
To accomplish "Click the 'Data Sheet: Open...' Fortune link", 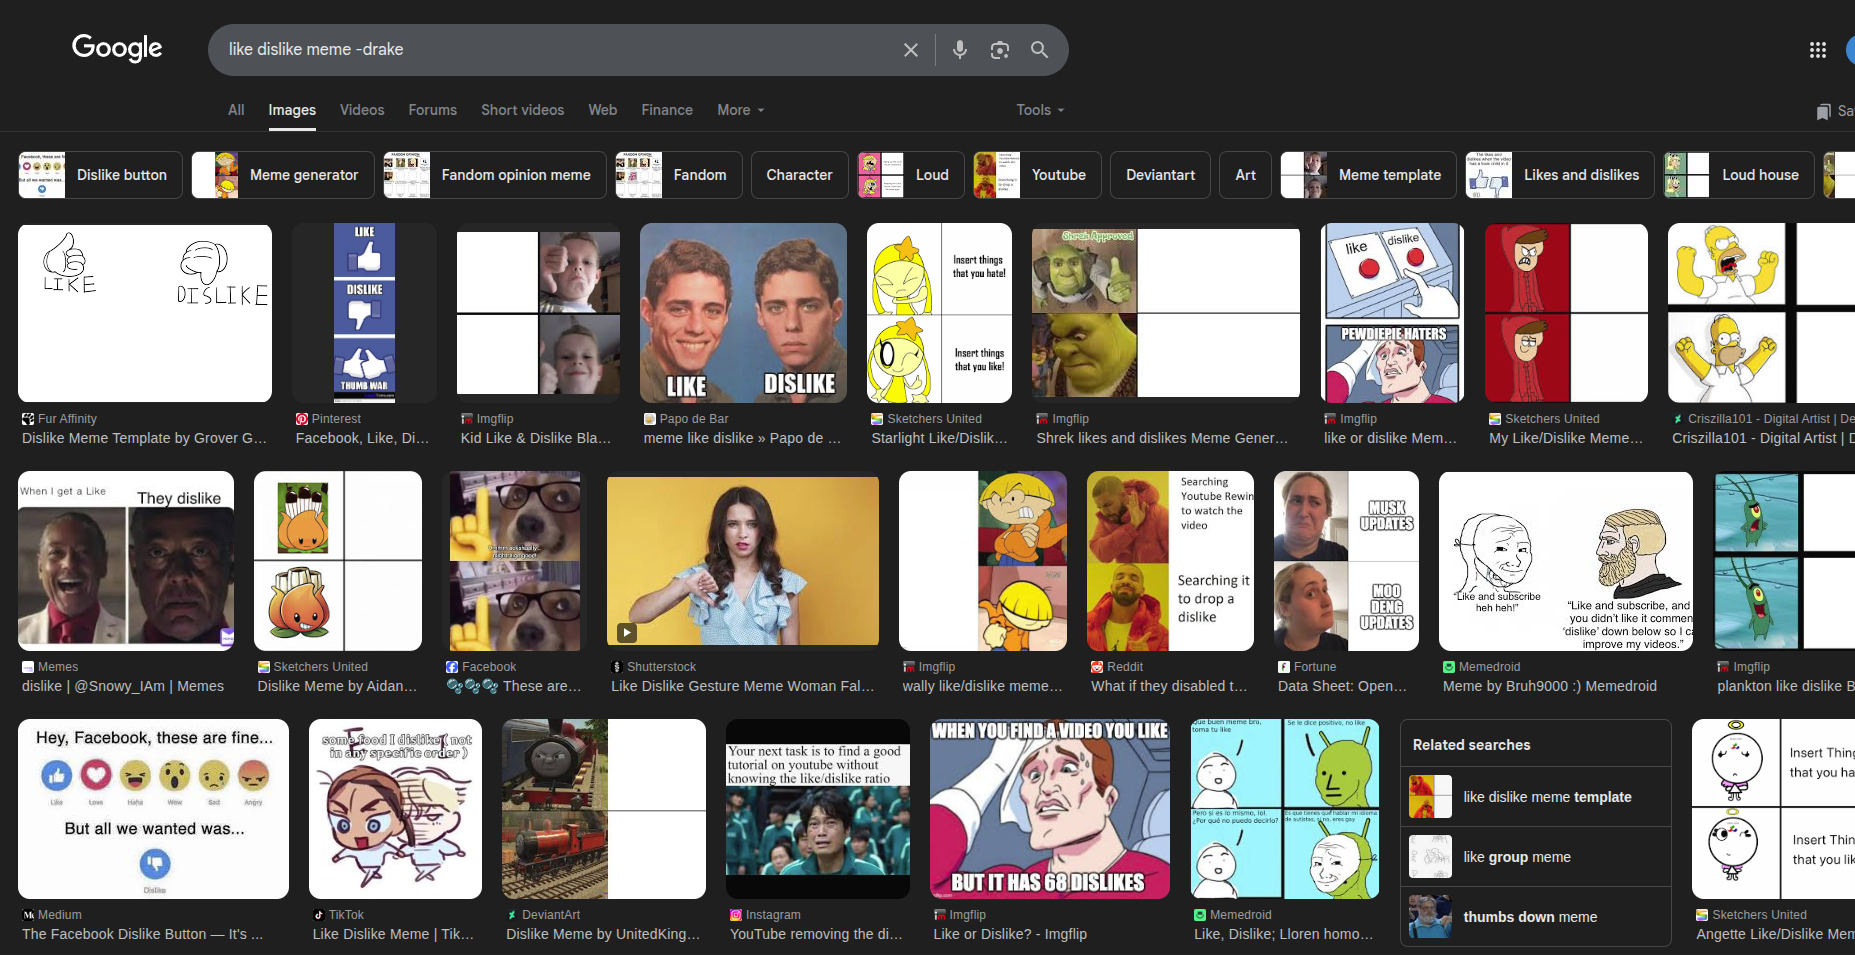I will click(1342, 686).
